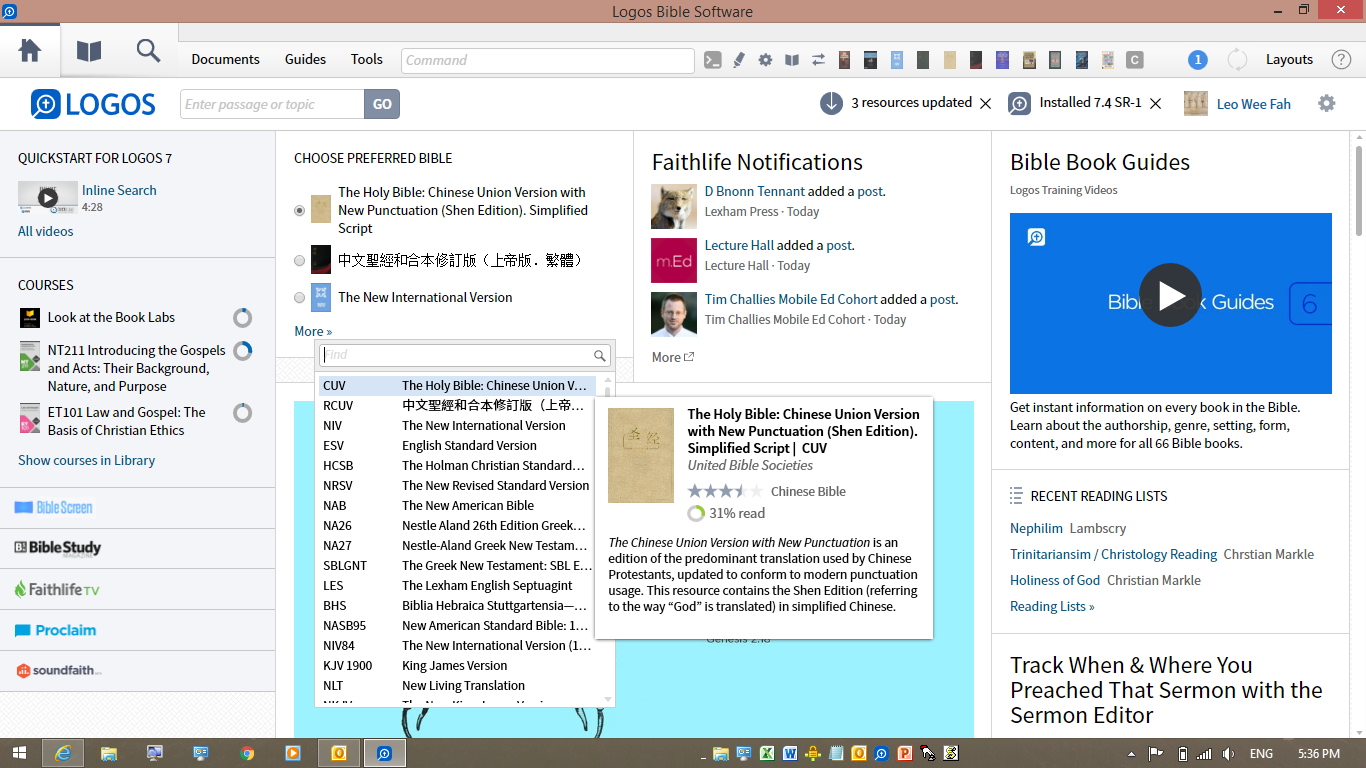
Task: Play the Bible Book Guides video
Action: 1170,295
